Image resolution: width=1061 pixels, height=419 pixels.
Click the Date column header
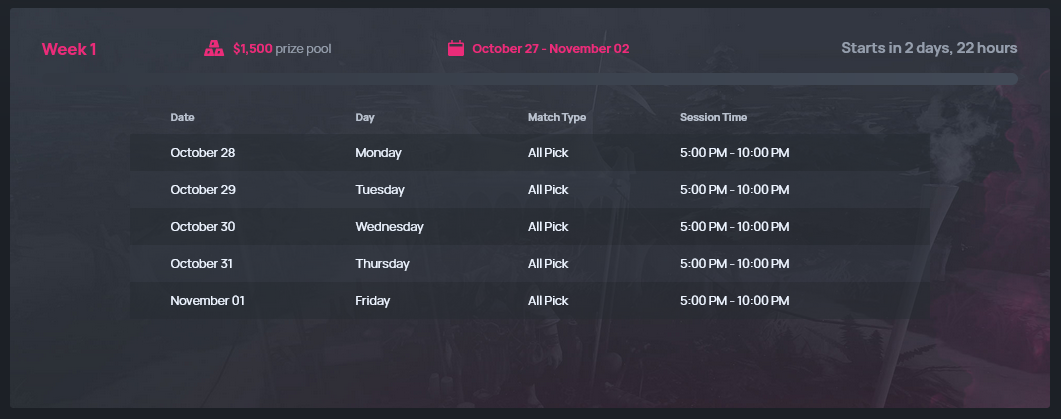coord(182,117)
